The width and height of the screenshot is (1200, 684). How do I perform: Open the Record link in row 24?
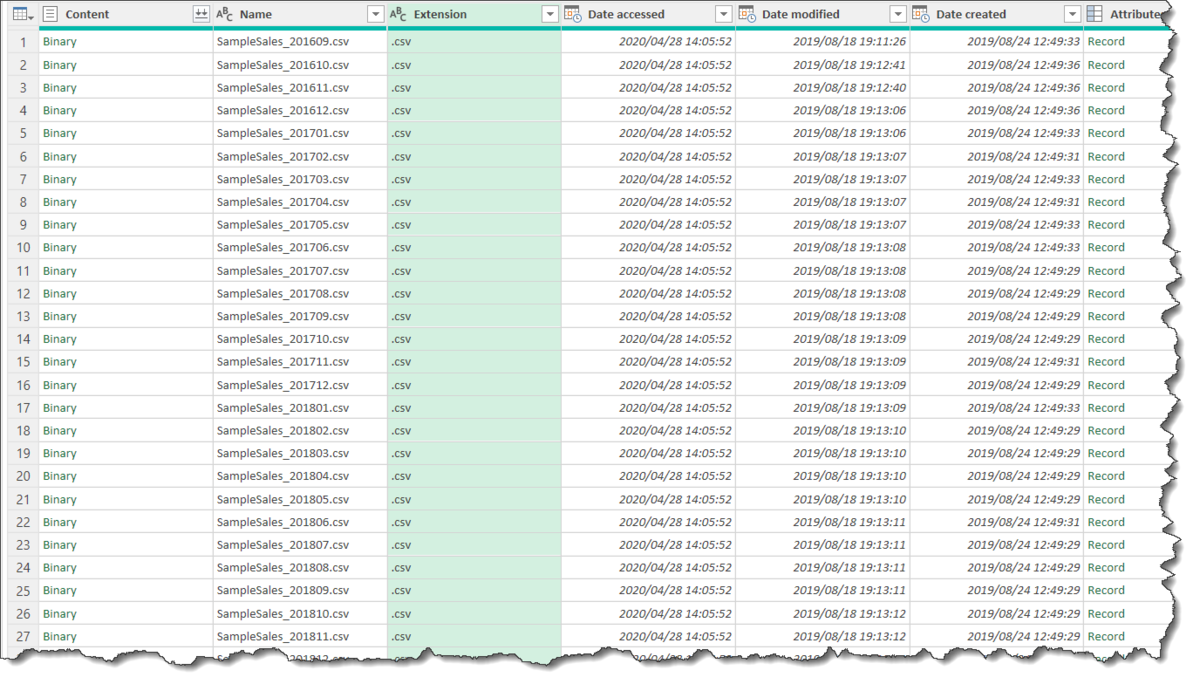point(1106,568)
